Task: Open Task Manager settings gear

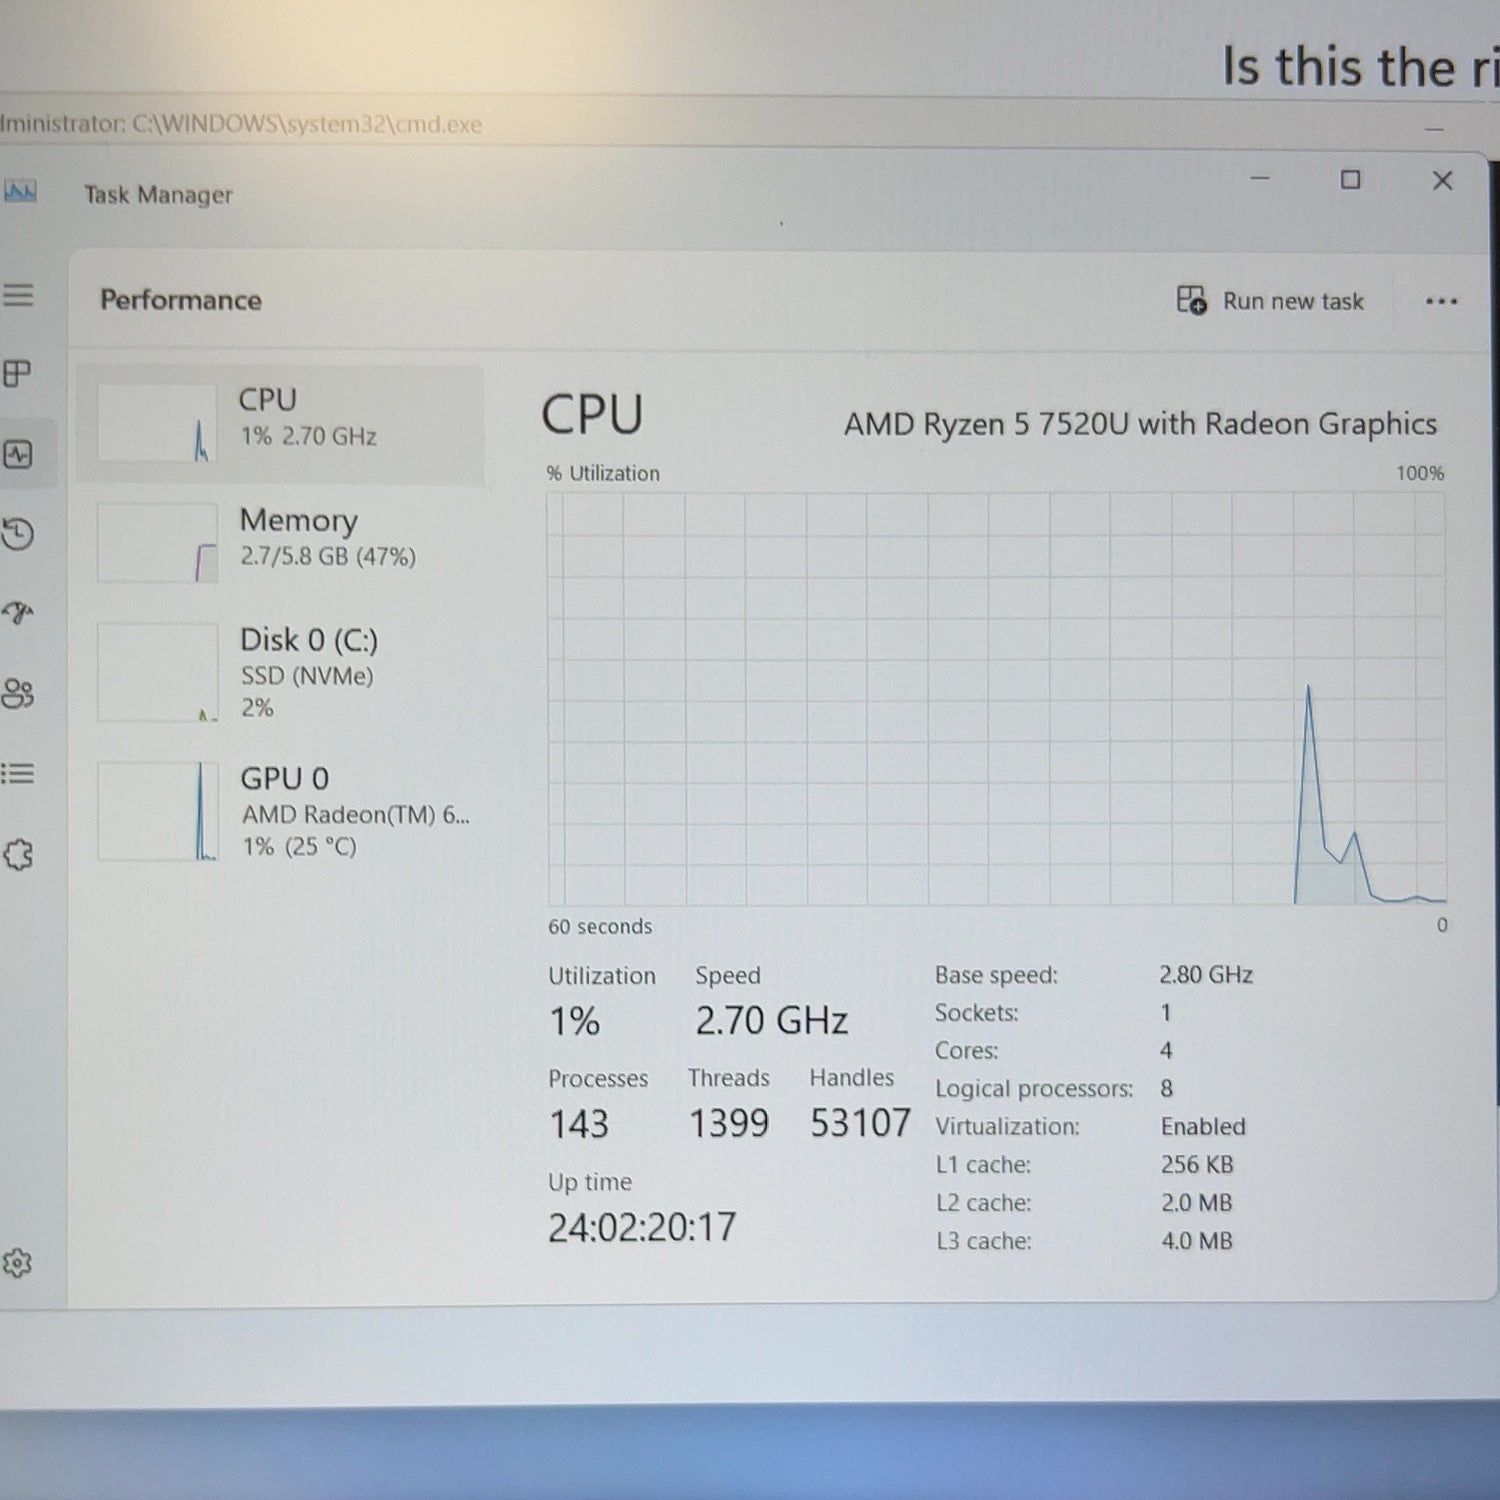Action: 18,1263
